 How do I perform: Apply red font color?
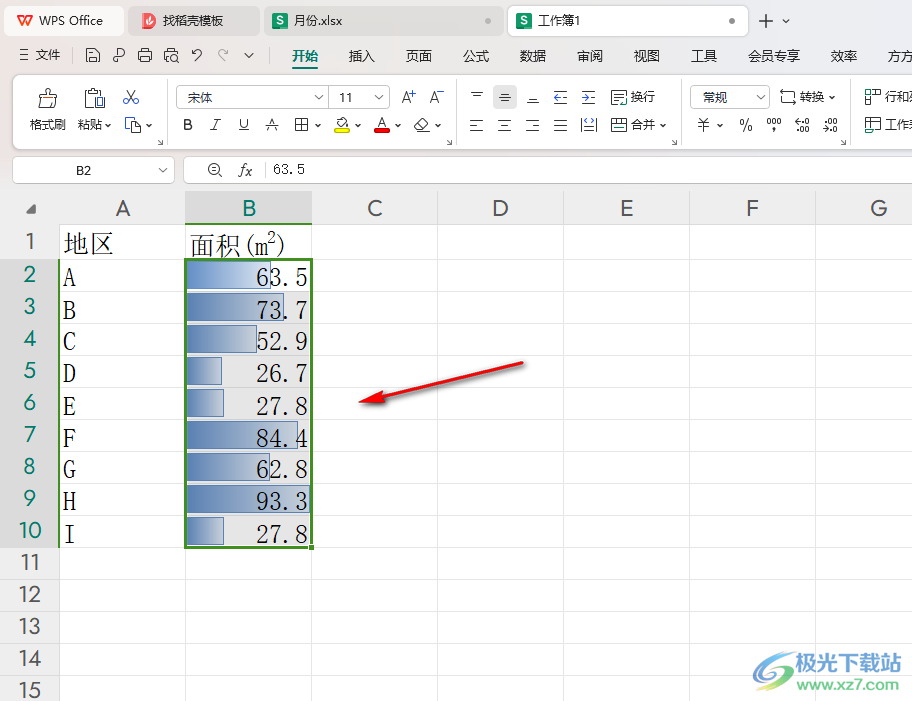coord(382,124)
